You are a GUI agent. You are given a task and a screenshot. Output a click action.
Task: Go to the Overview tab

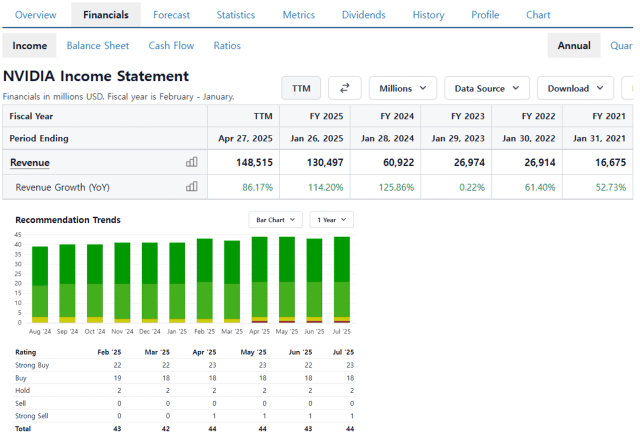pyautogui.click(x=36, y=15)
